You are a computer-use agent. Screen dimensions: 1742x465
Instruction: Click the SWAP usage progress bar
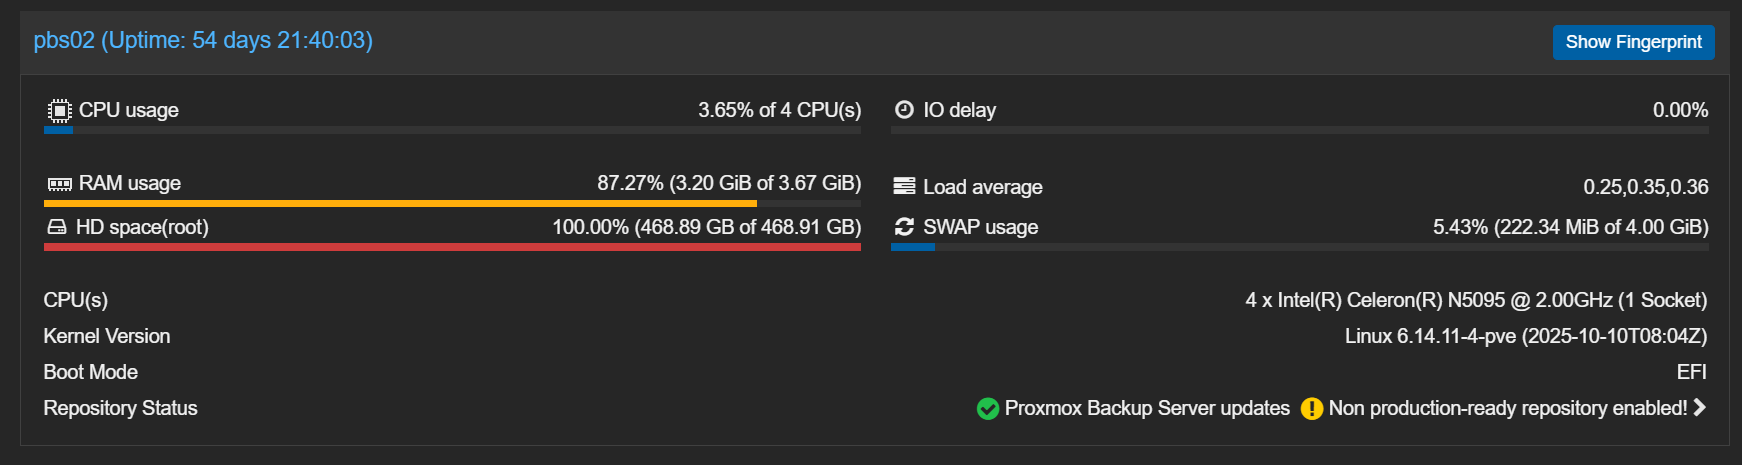[1299, 247]
